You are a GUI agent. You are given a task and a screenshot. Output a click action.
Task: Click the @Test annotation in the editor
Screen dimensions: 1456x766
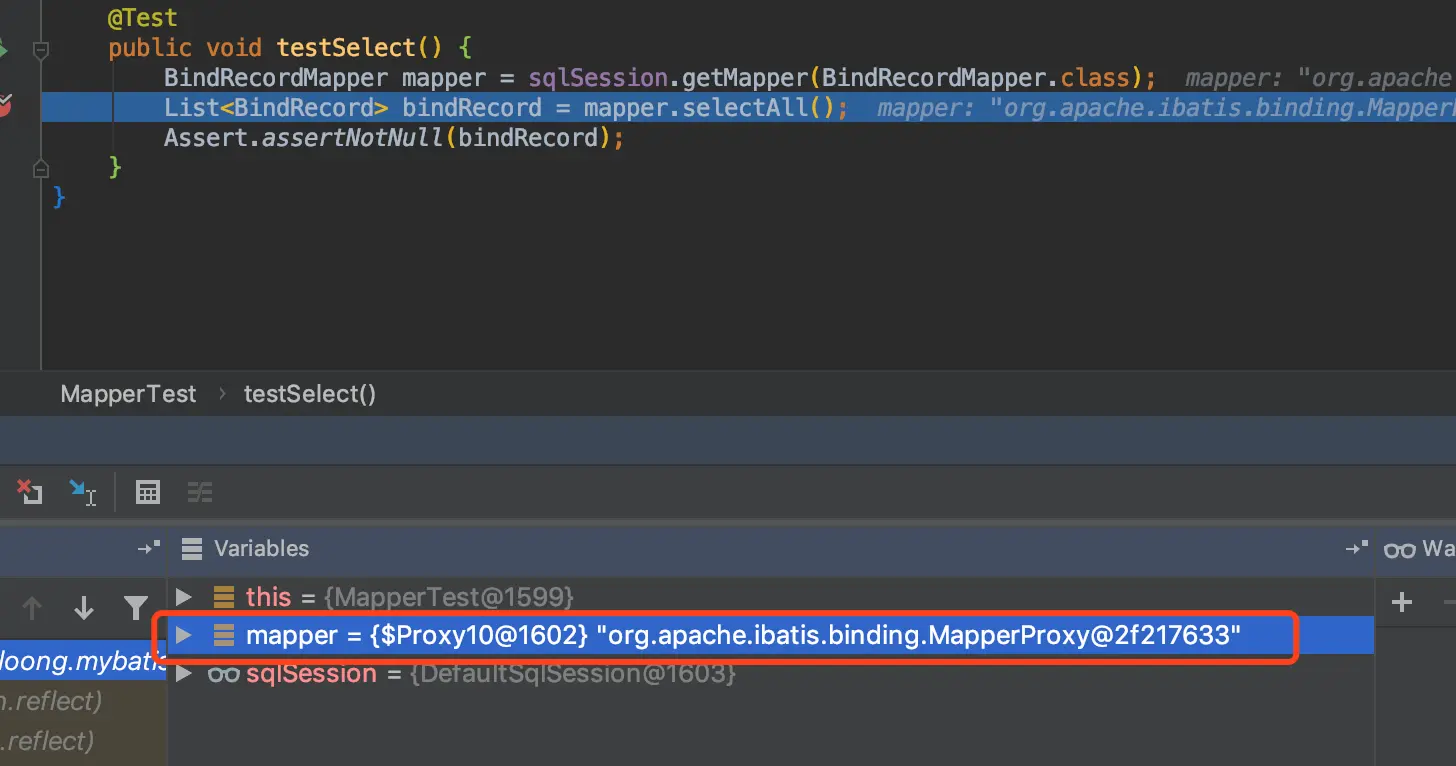(x=143, y=18)
